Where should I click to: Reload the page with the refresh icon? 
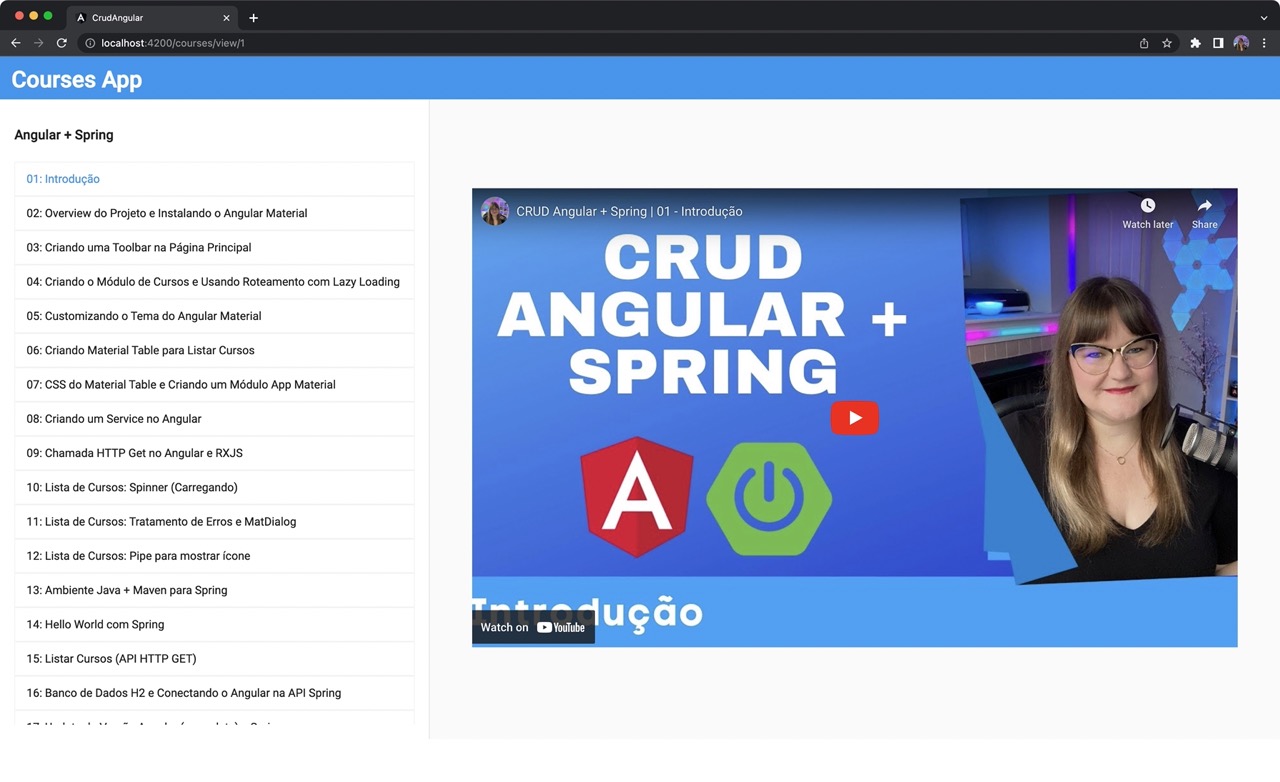coord(62,43)
